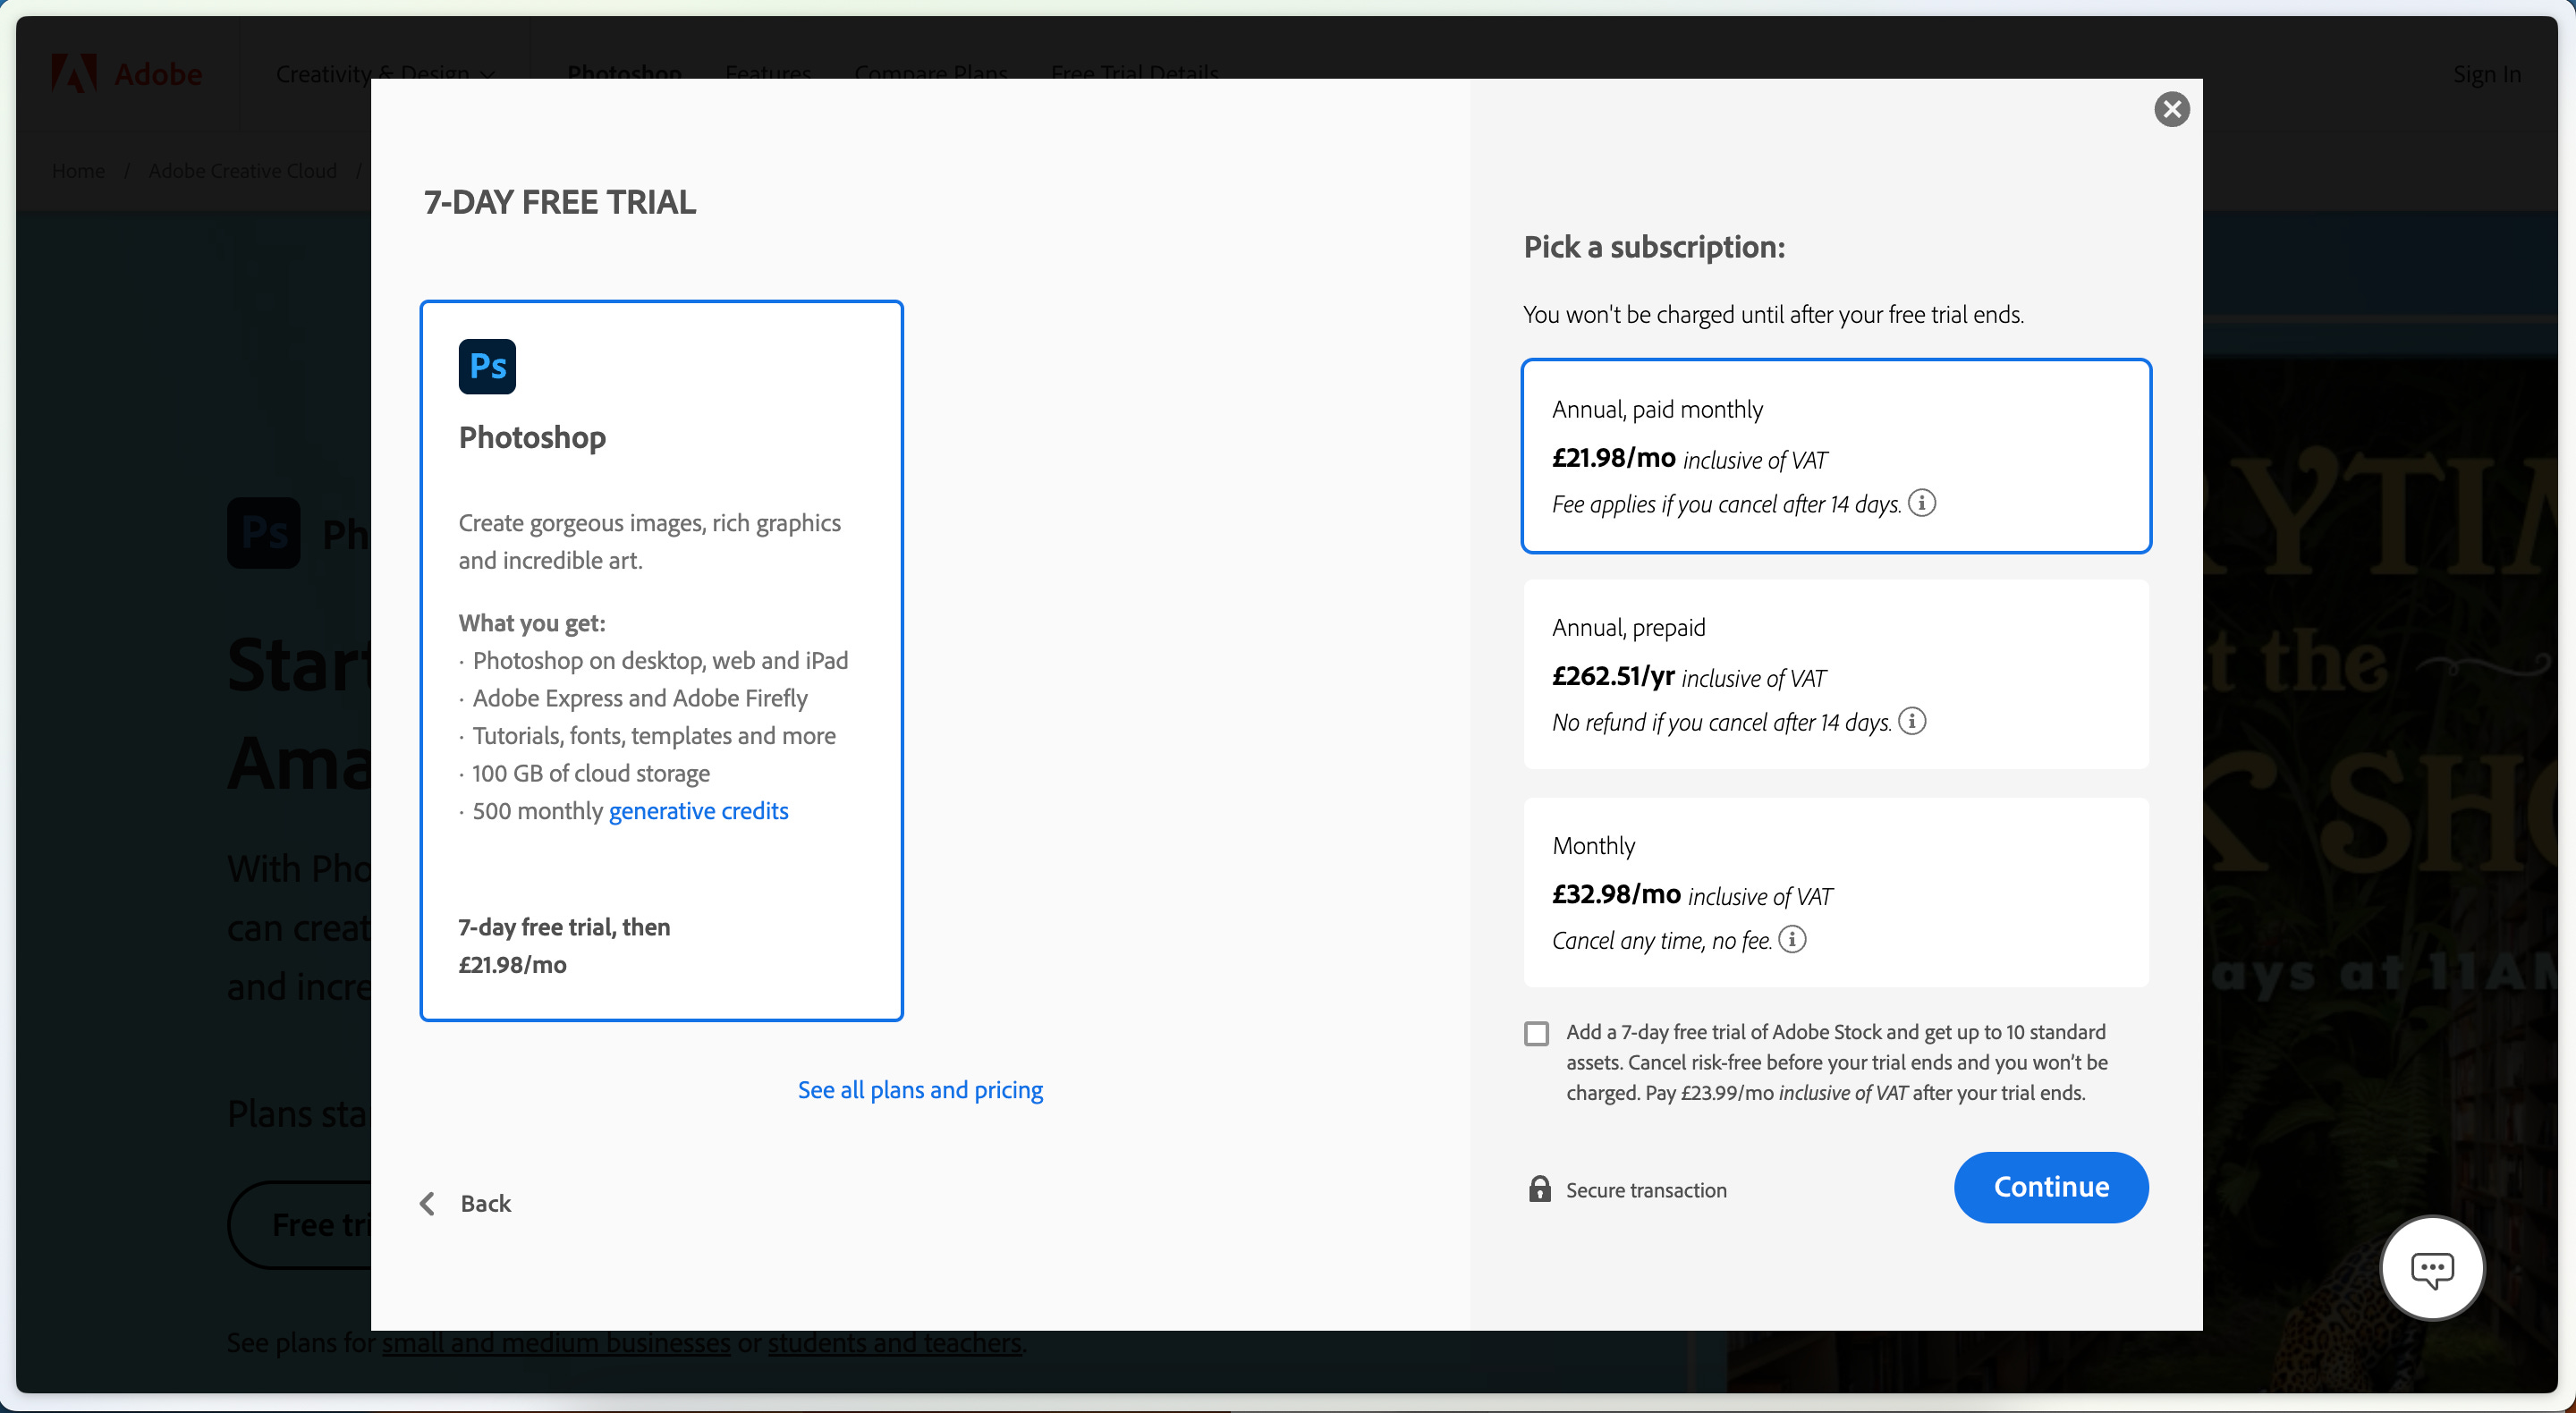Open generative credits link

pos(698,810)
